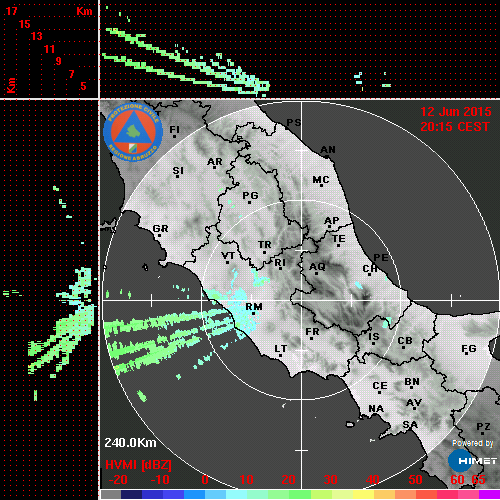500x500 pixels.
Task: Select the RM city label
Action: pyautogui.click(x=254, y=306)
